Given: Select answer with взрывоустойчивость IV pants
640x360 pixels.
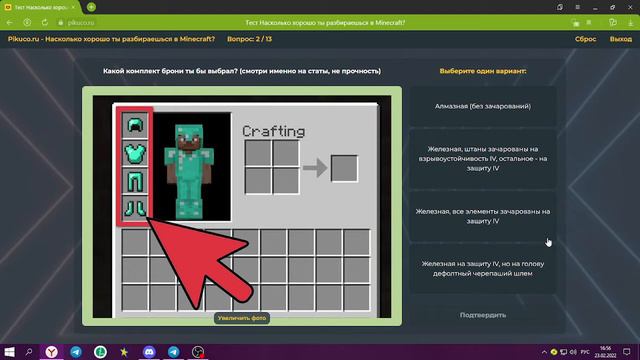Looking at the screenshot, I should click(483, 159).
